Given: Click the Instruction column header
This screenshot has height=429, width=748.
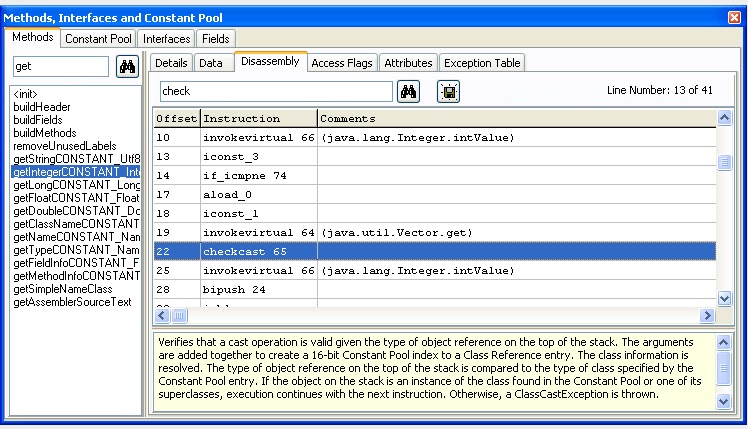Looking at the screenshot, I should click(259, 118).
